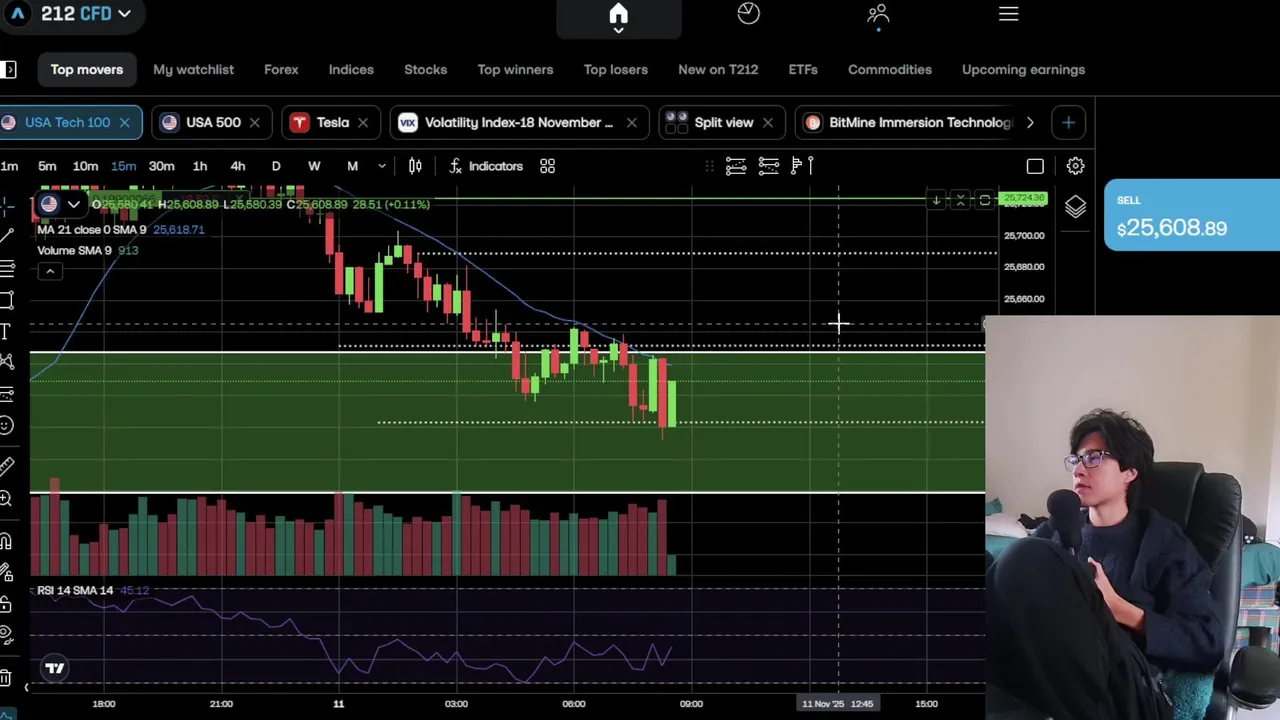Go to the home screen icon
The width and height of the screenshot is (1280, 720).
618,14
